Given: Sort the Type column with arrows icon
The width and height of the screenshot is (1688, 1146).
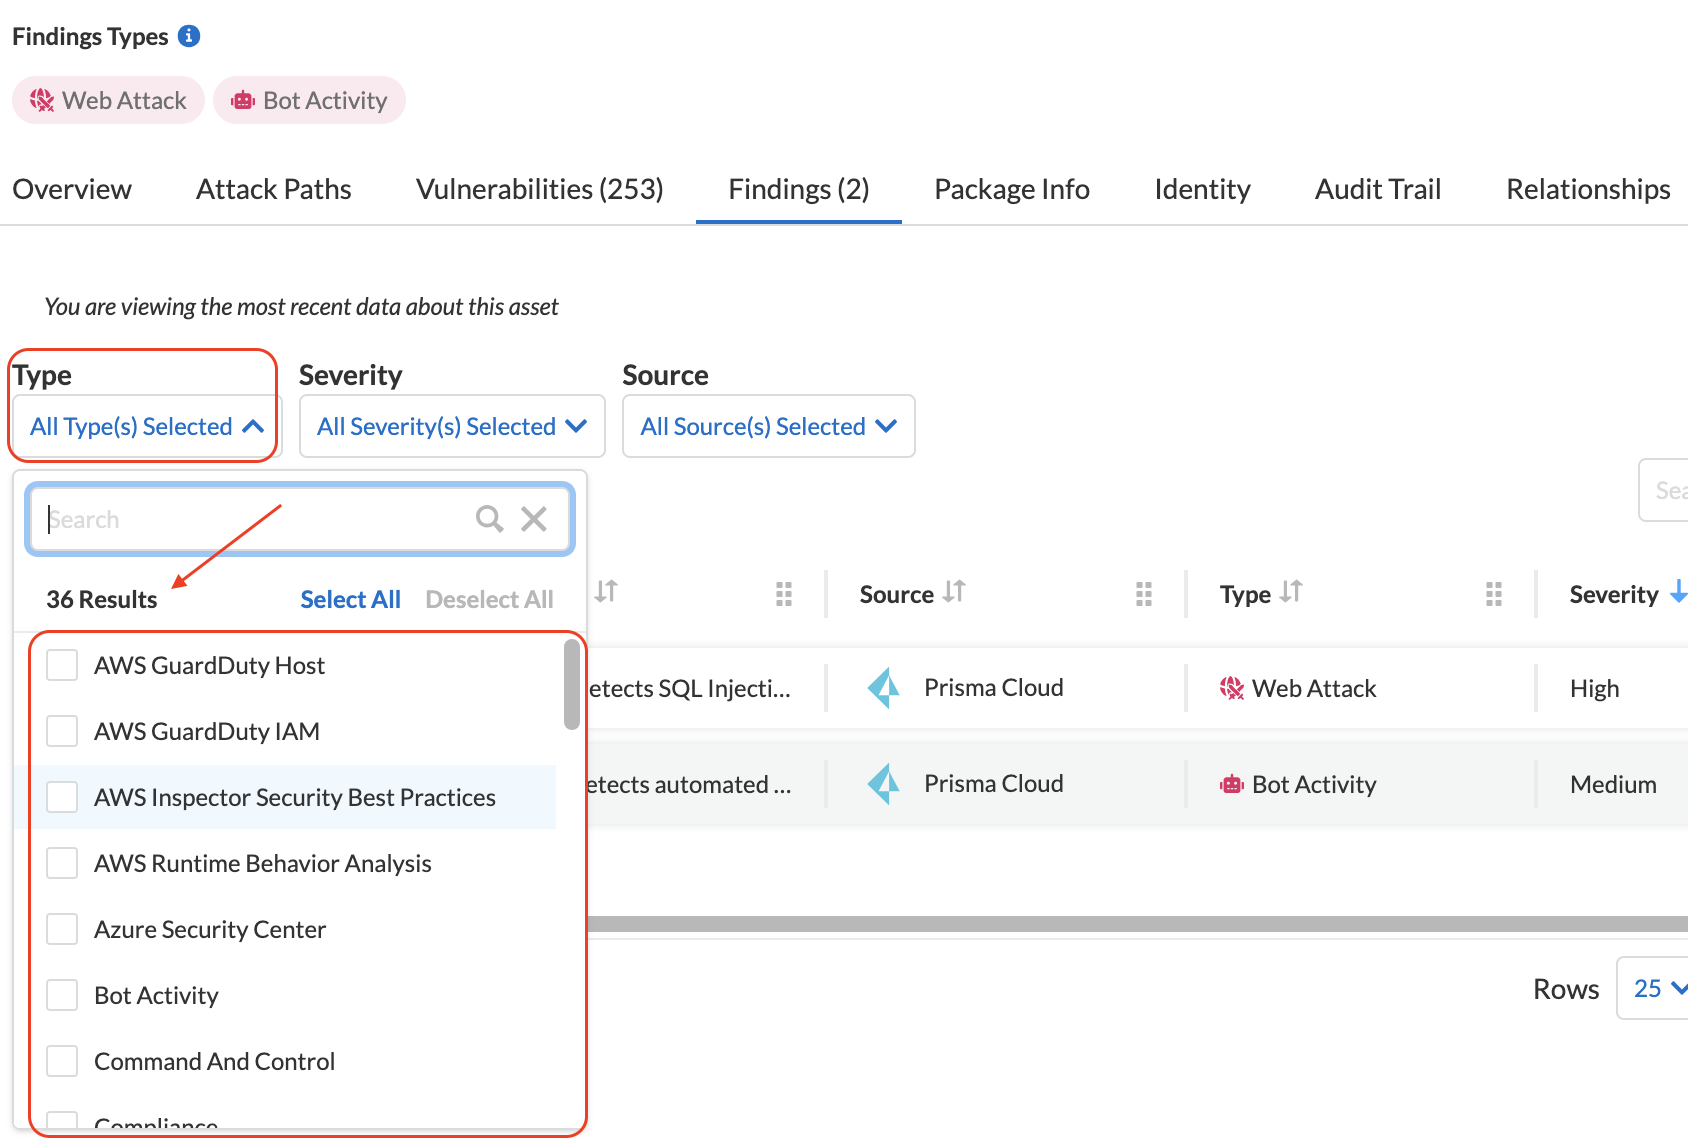Looking at the screenshot, I should [1291, 592].
